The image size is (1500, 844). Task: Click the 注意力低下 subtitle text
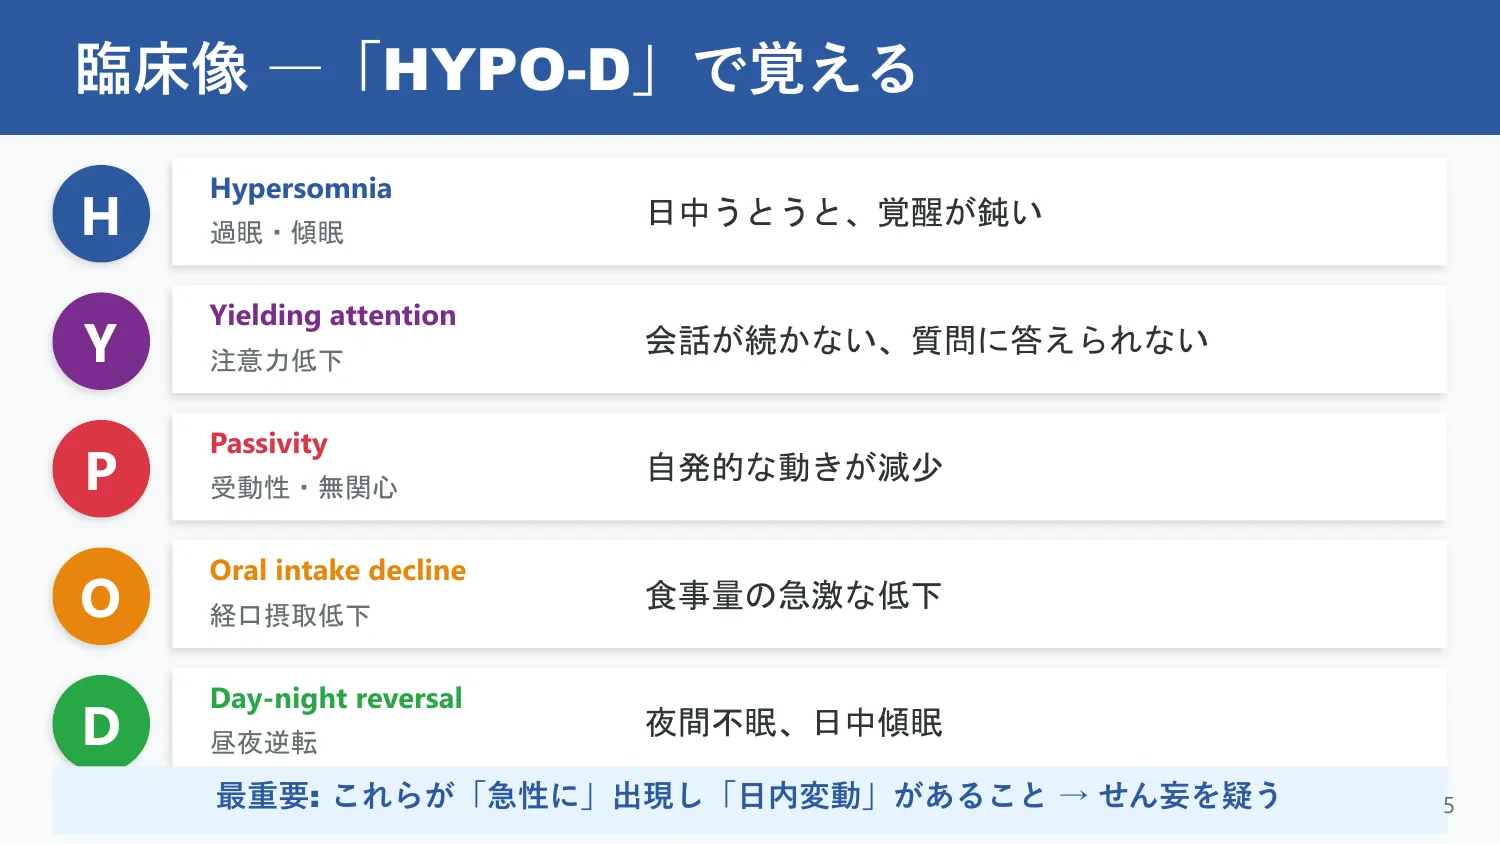(277, 360)
